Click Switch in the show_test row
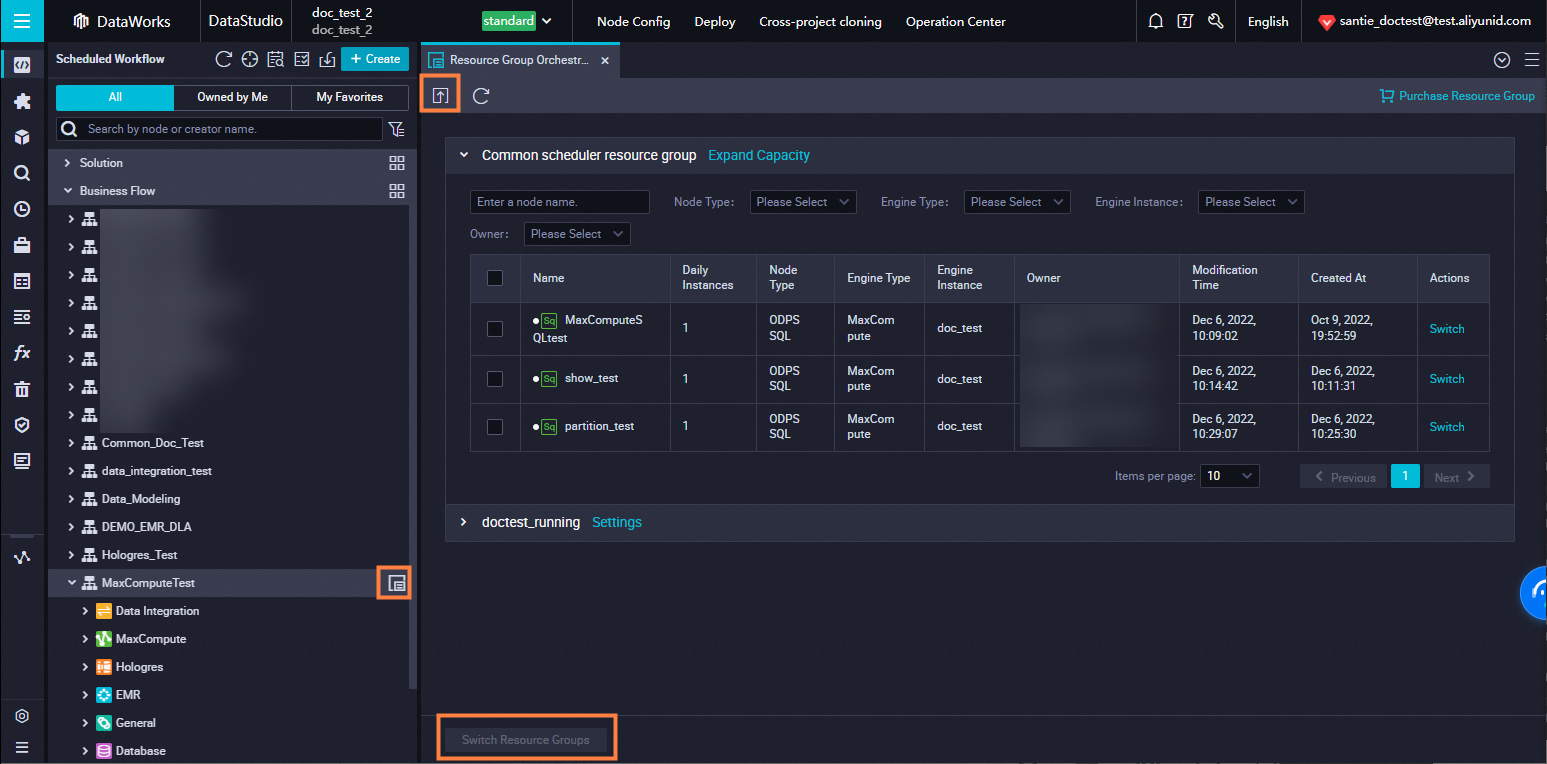1547x764 pixels. pyautogui.click(x=1447, y=379)
